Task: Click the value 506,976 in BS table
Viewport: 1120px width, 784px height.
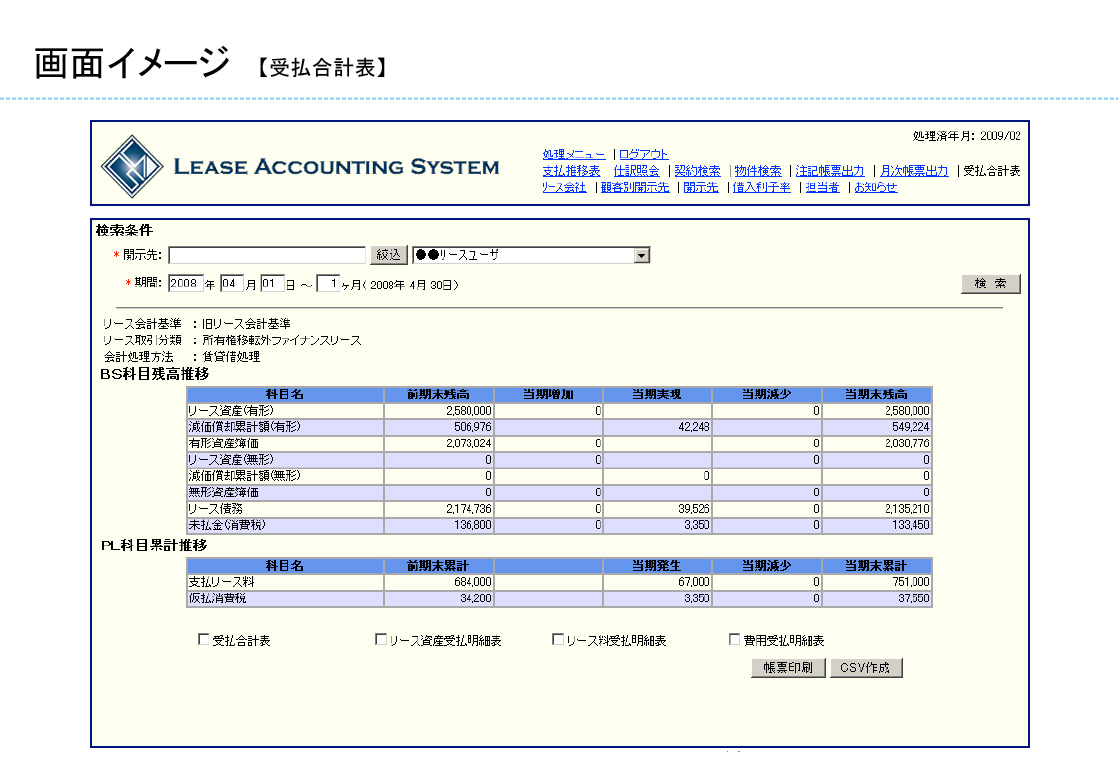Action: click(x=473, y=427)
